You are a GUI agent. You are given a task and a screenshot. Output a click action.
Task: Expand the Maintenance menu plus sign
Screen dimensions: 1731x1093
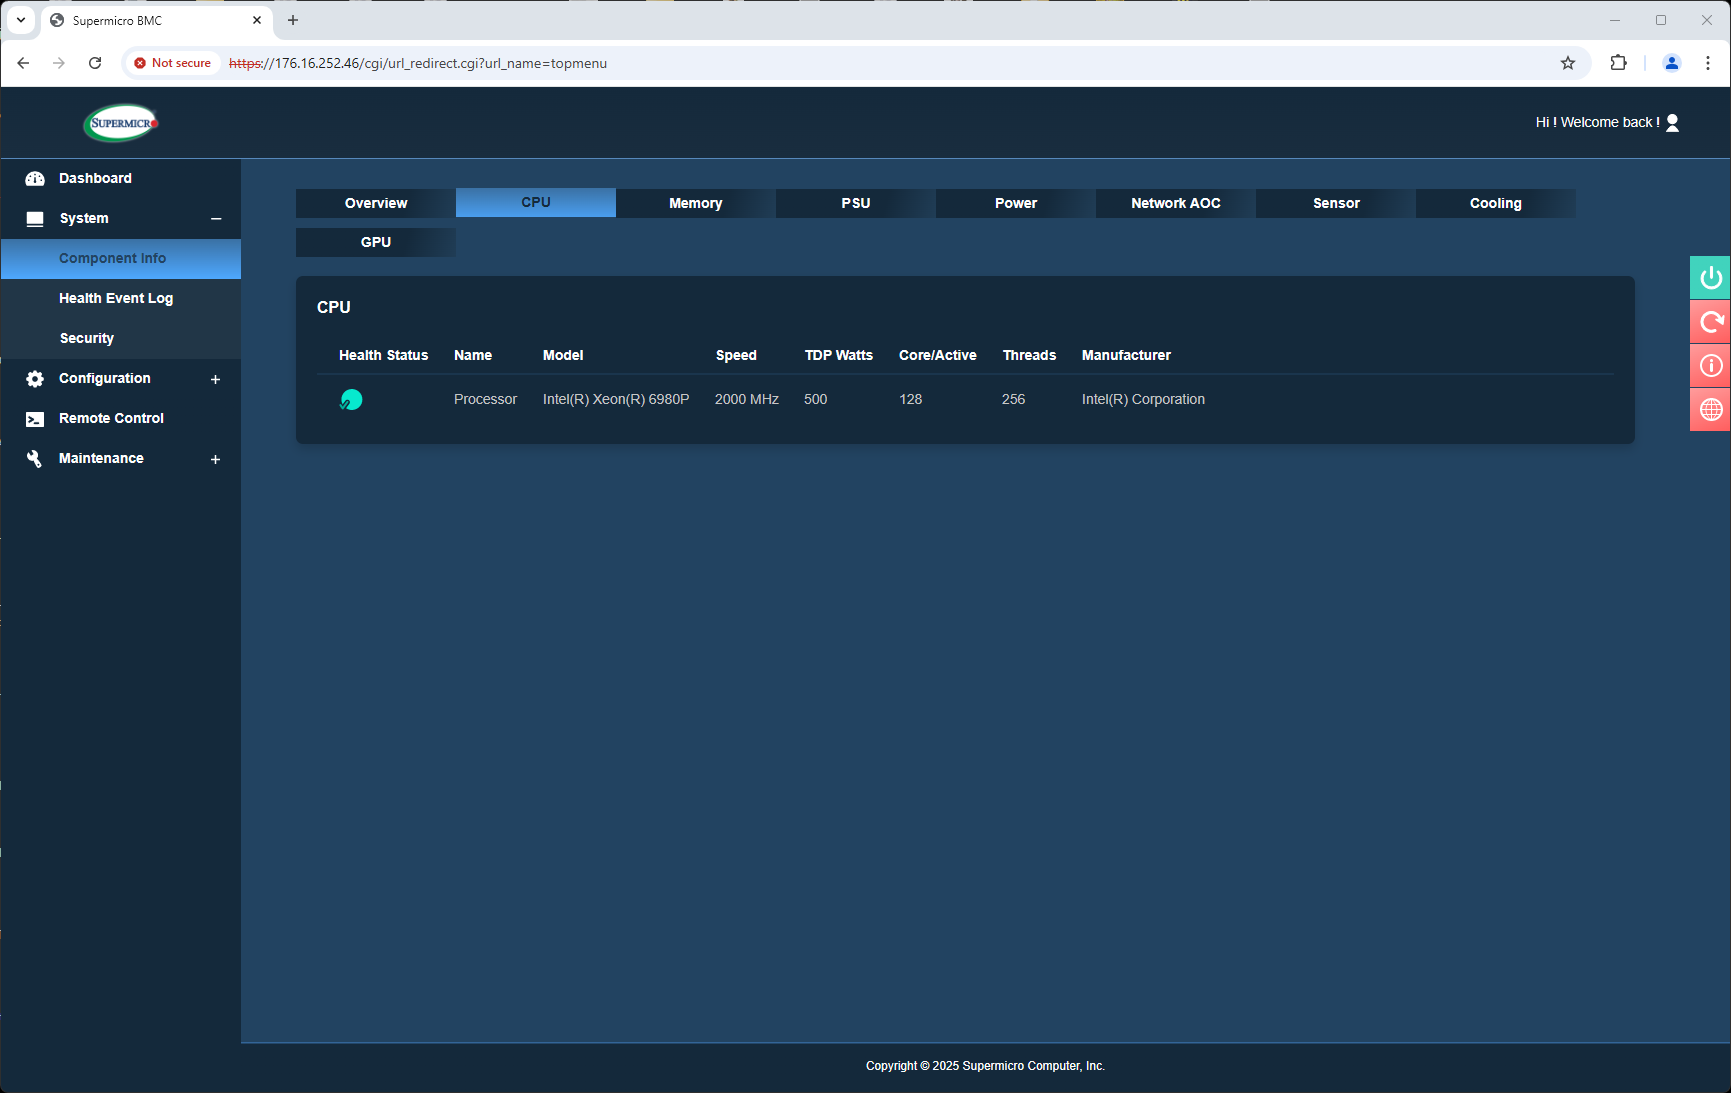point(215,459)
